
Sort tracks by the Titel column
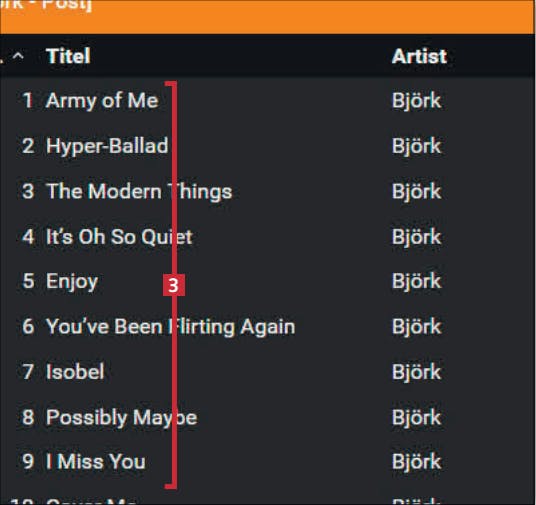coord(68,56)
